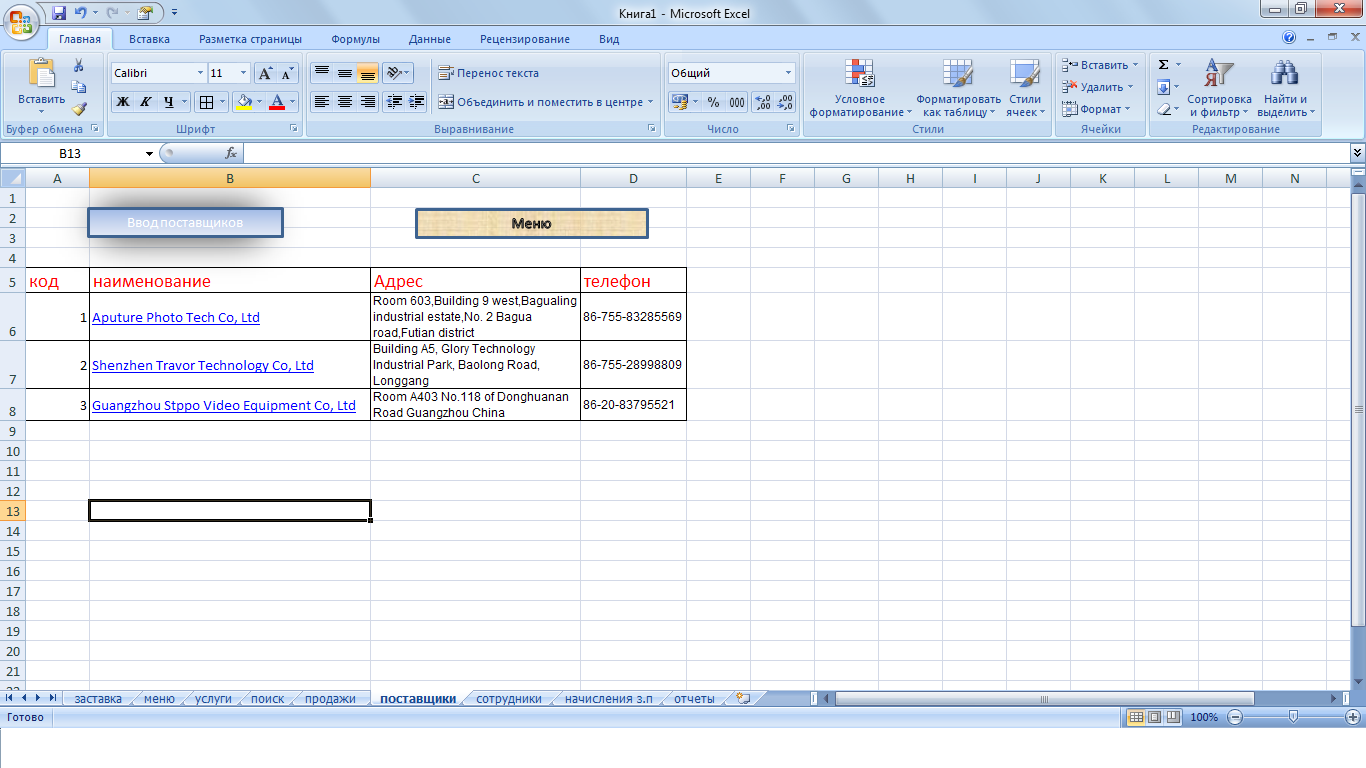Open the Данные ribbon tab
This screenshot has width=1366, height=768.
tap(430, 39)
